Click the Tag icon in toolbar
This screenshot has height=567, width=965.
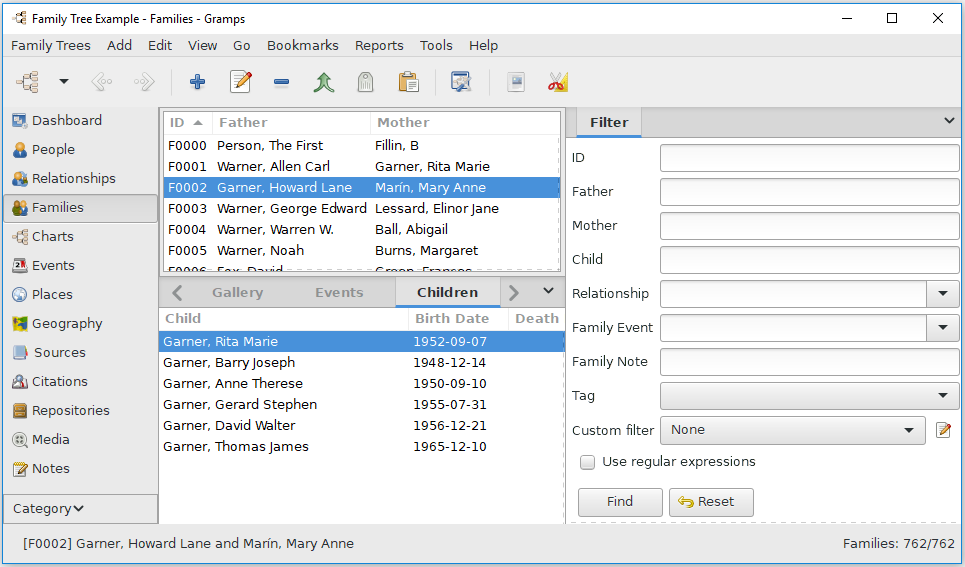coord(366,82)
